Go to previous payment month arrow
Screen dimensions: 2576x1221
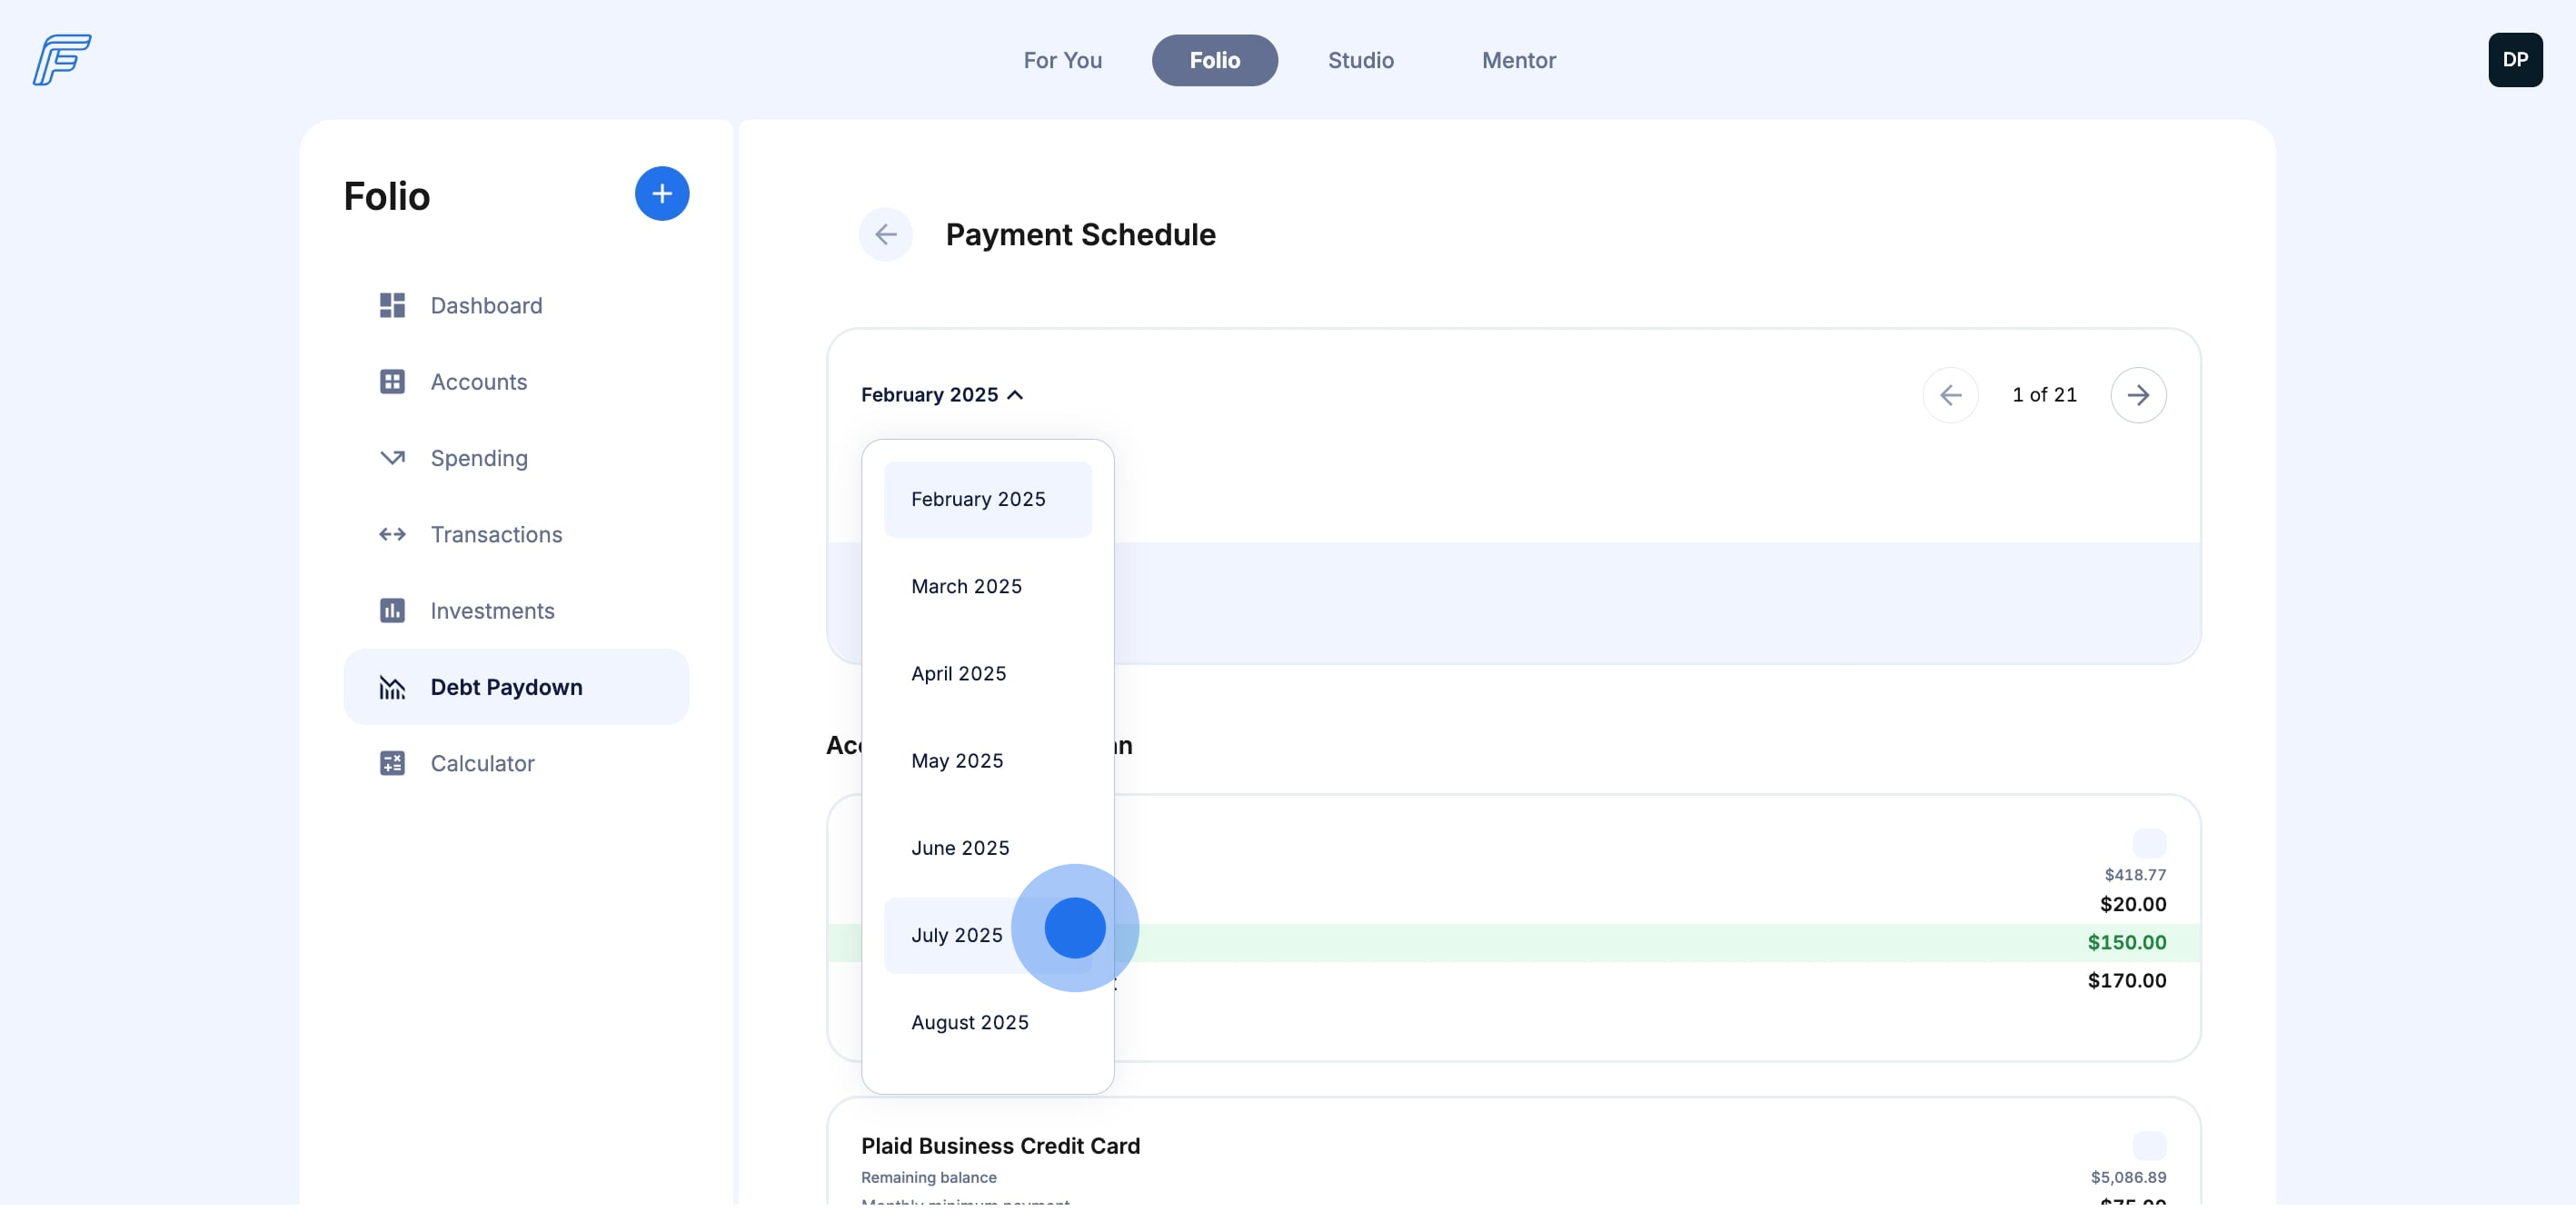coord(1949,395)
